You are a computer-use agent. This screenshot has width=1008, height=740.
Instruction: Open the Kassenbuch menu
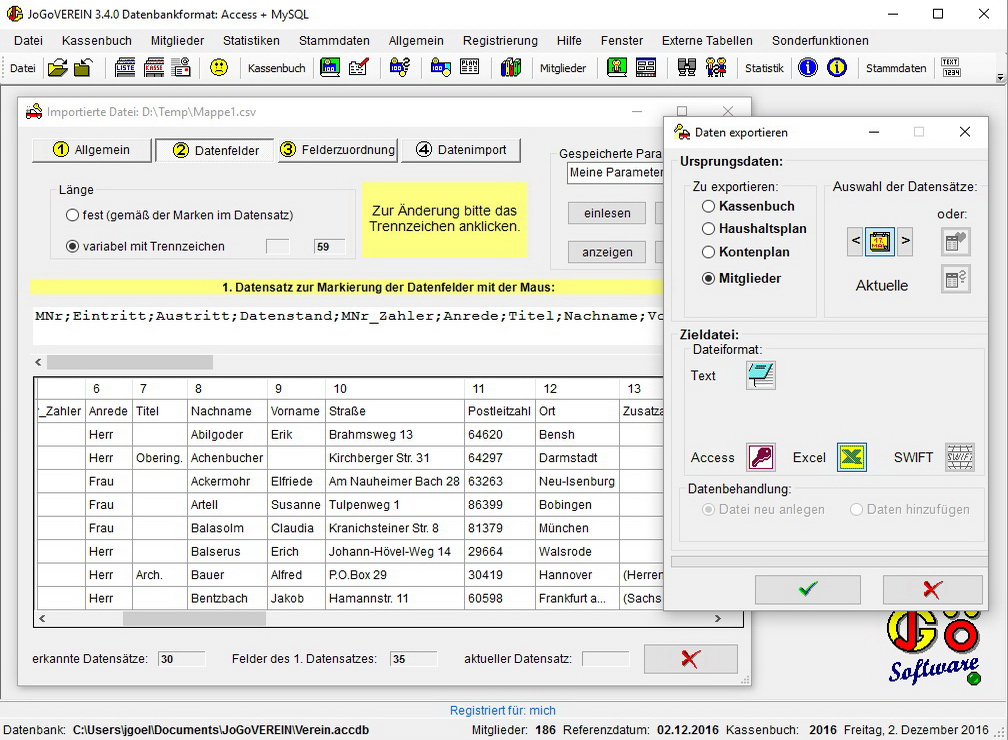(96, 41)
